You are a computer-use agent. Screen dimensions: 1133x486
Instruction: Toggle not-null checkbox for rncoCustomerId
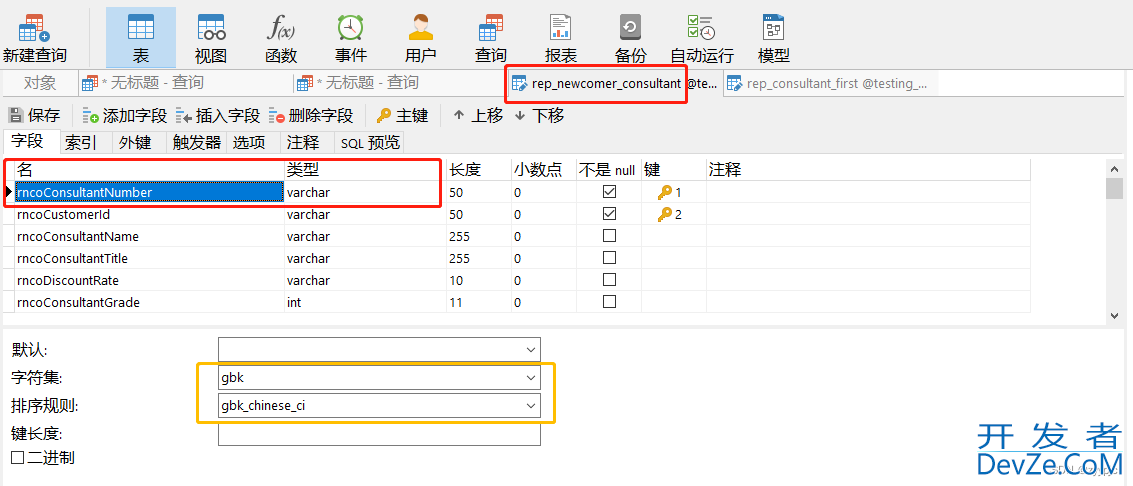609,214
